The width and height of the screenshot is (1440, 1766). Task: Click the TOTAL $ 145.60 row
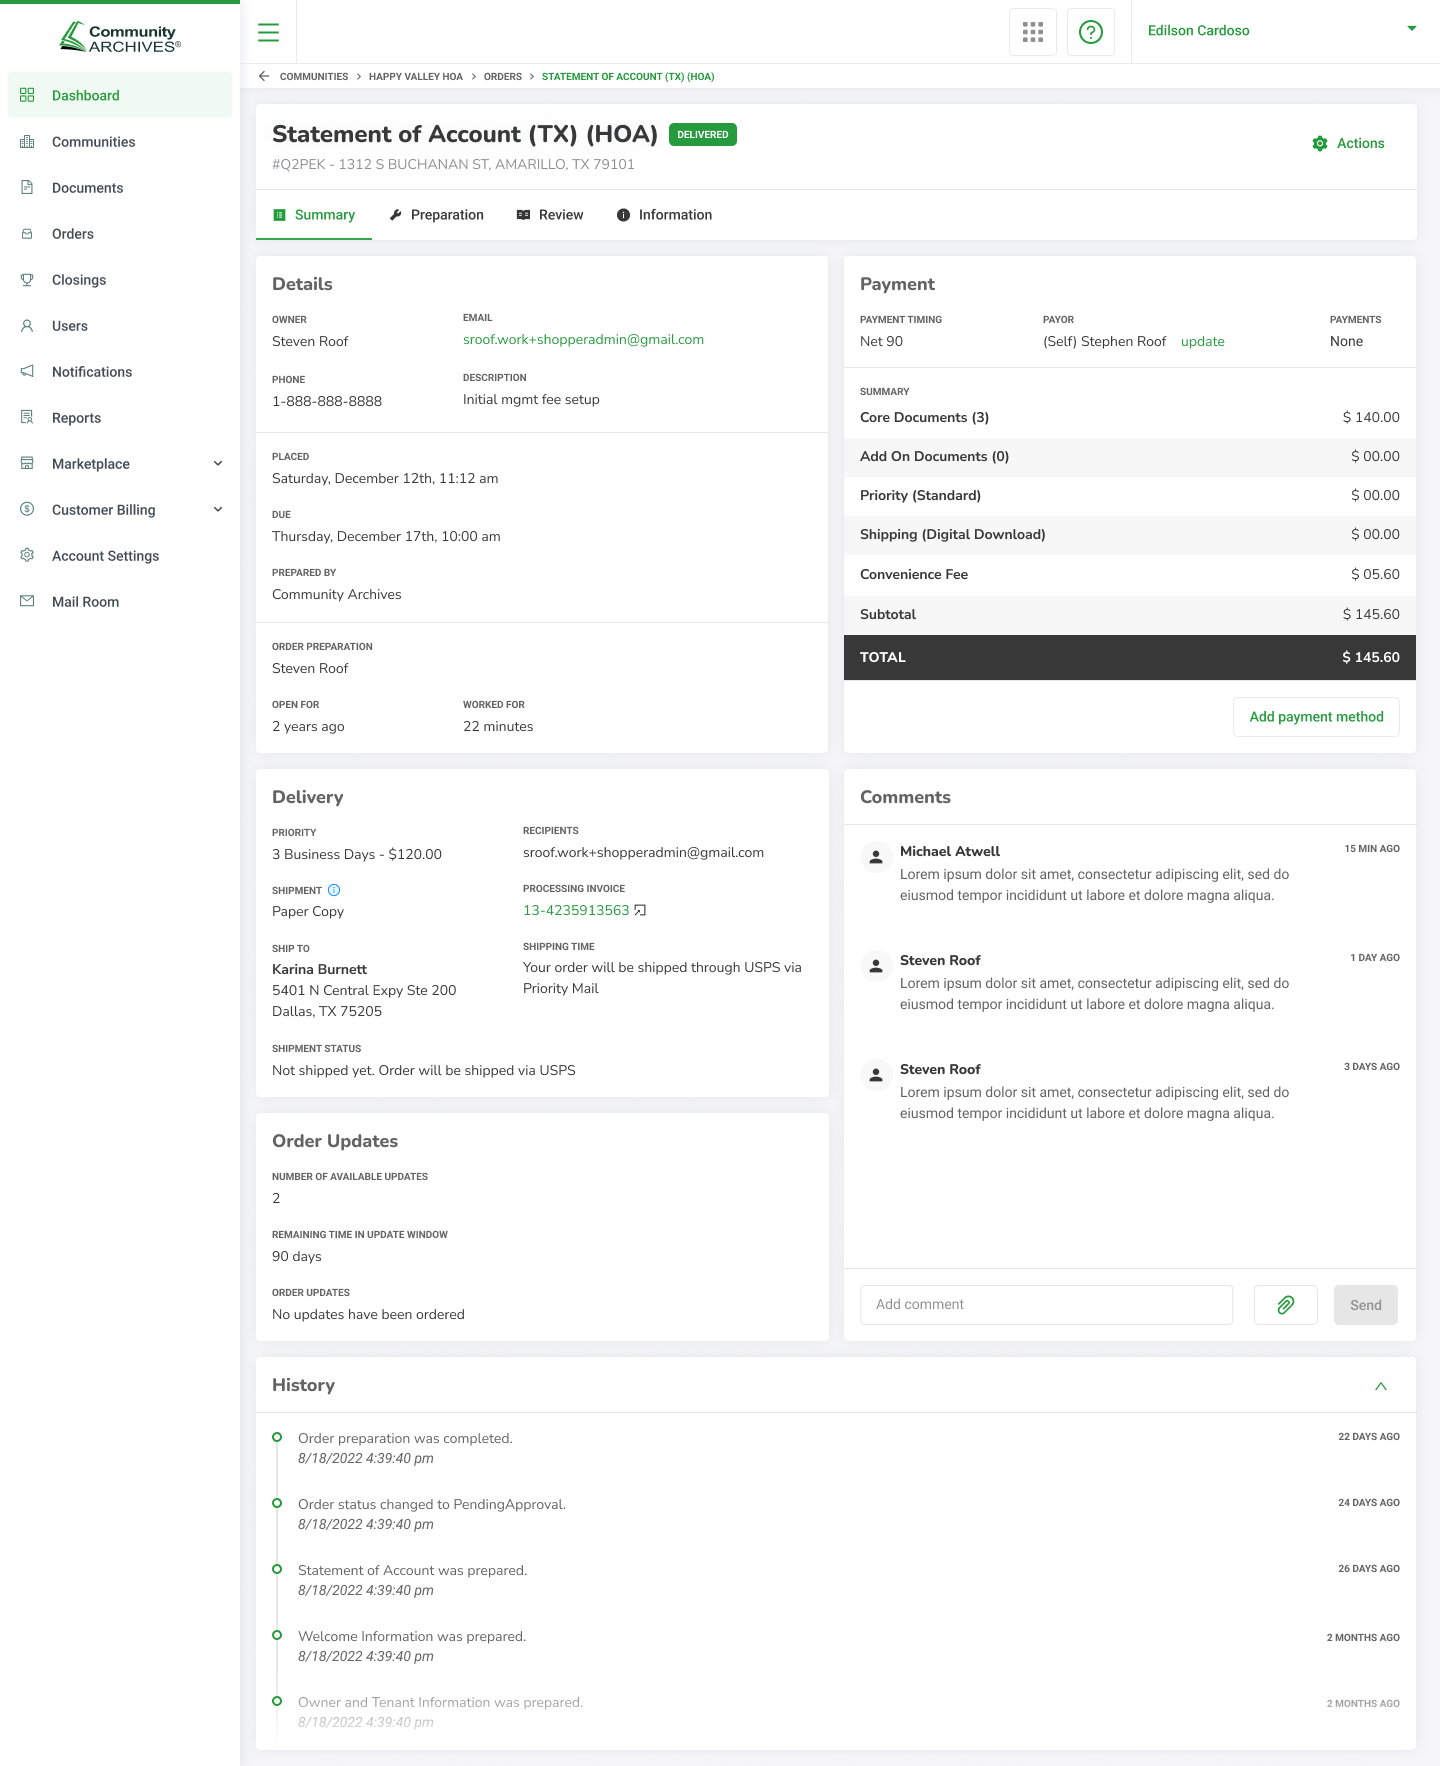tap(1130, 658)
